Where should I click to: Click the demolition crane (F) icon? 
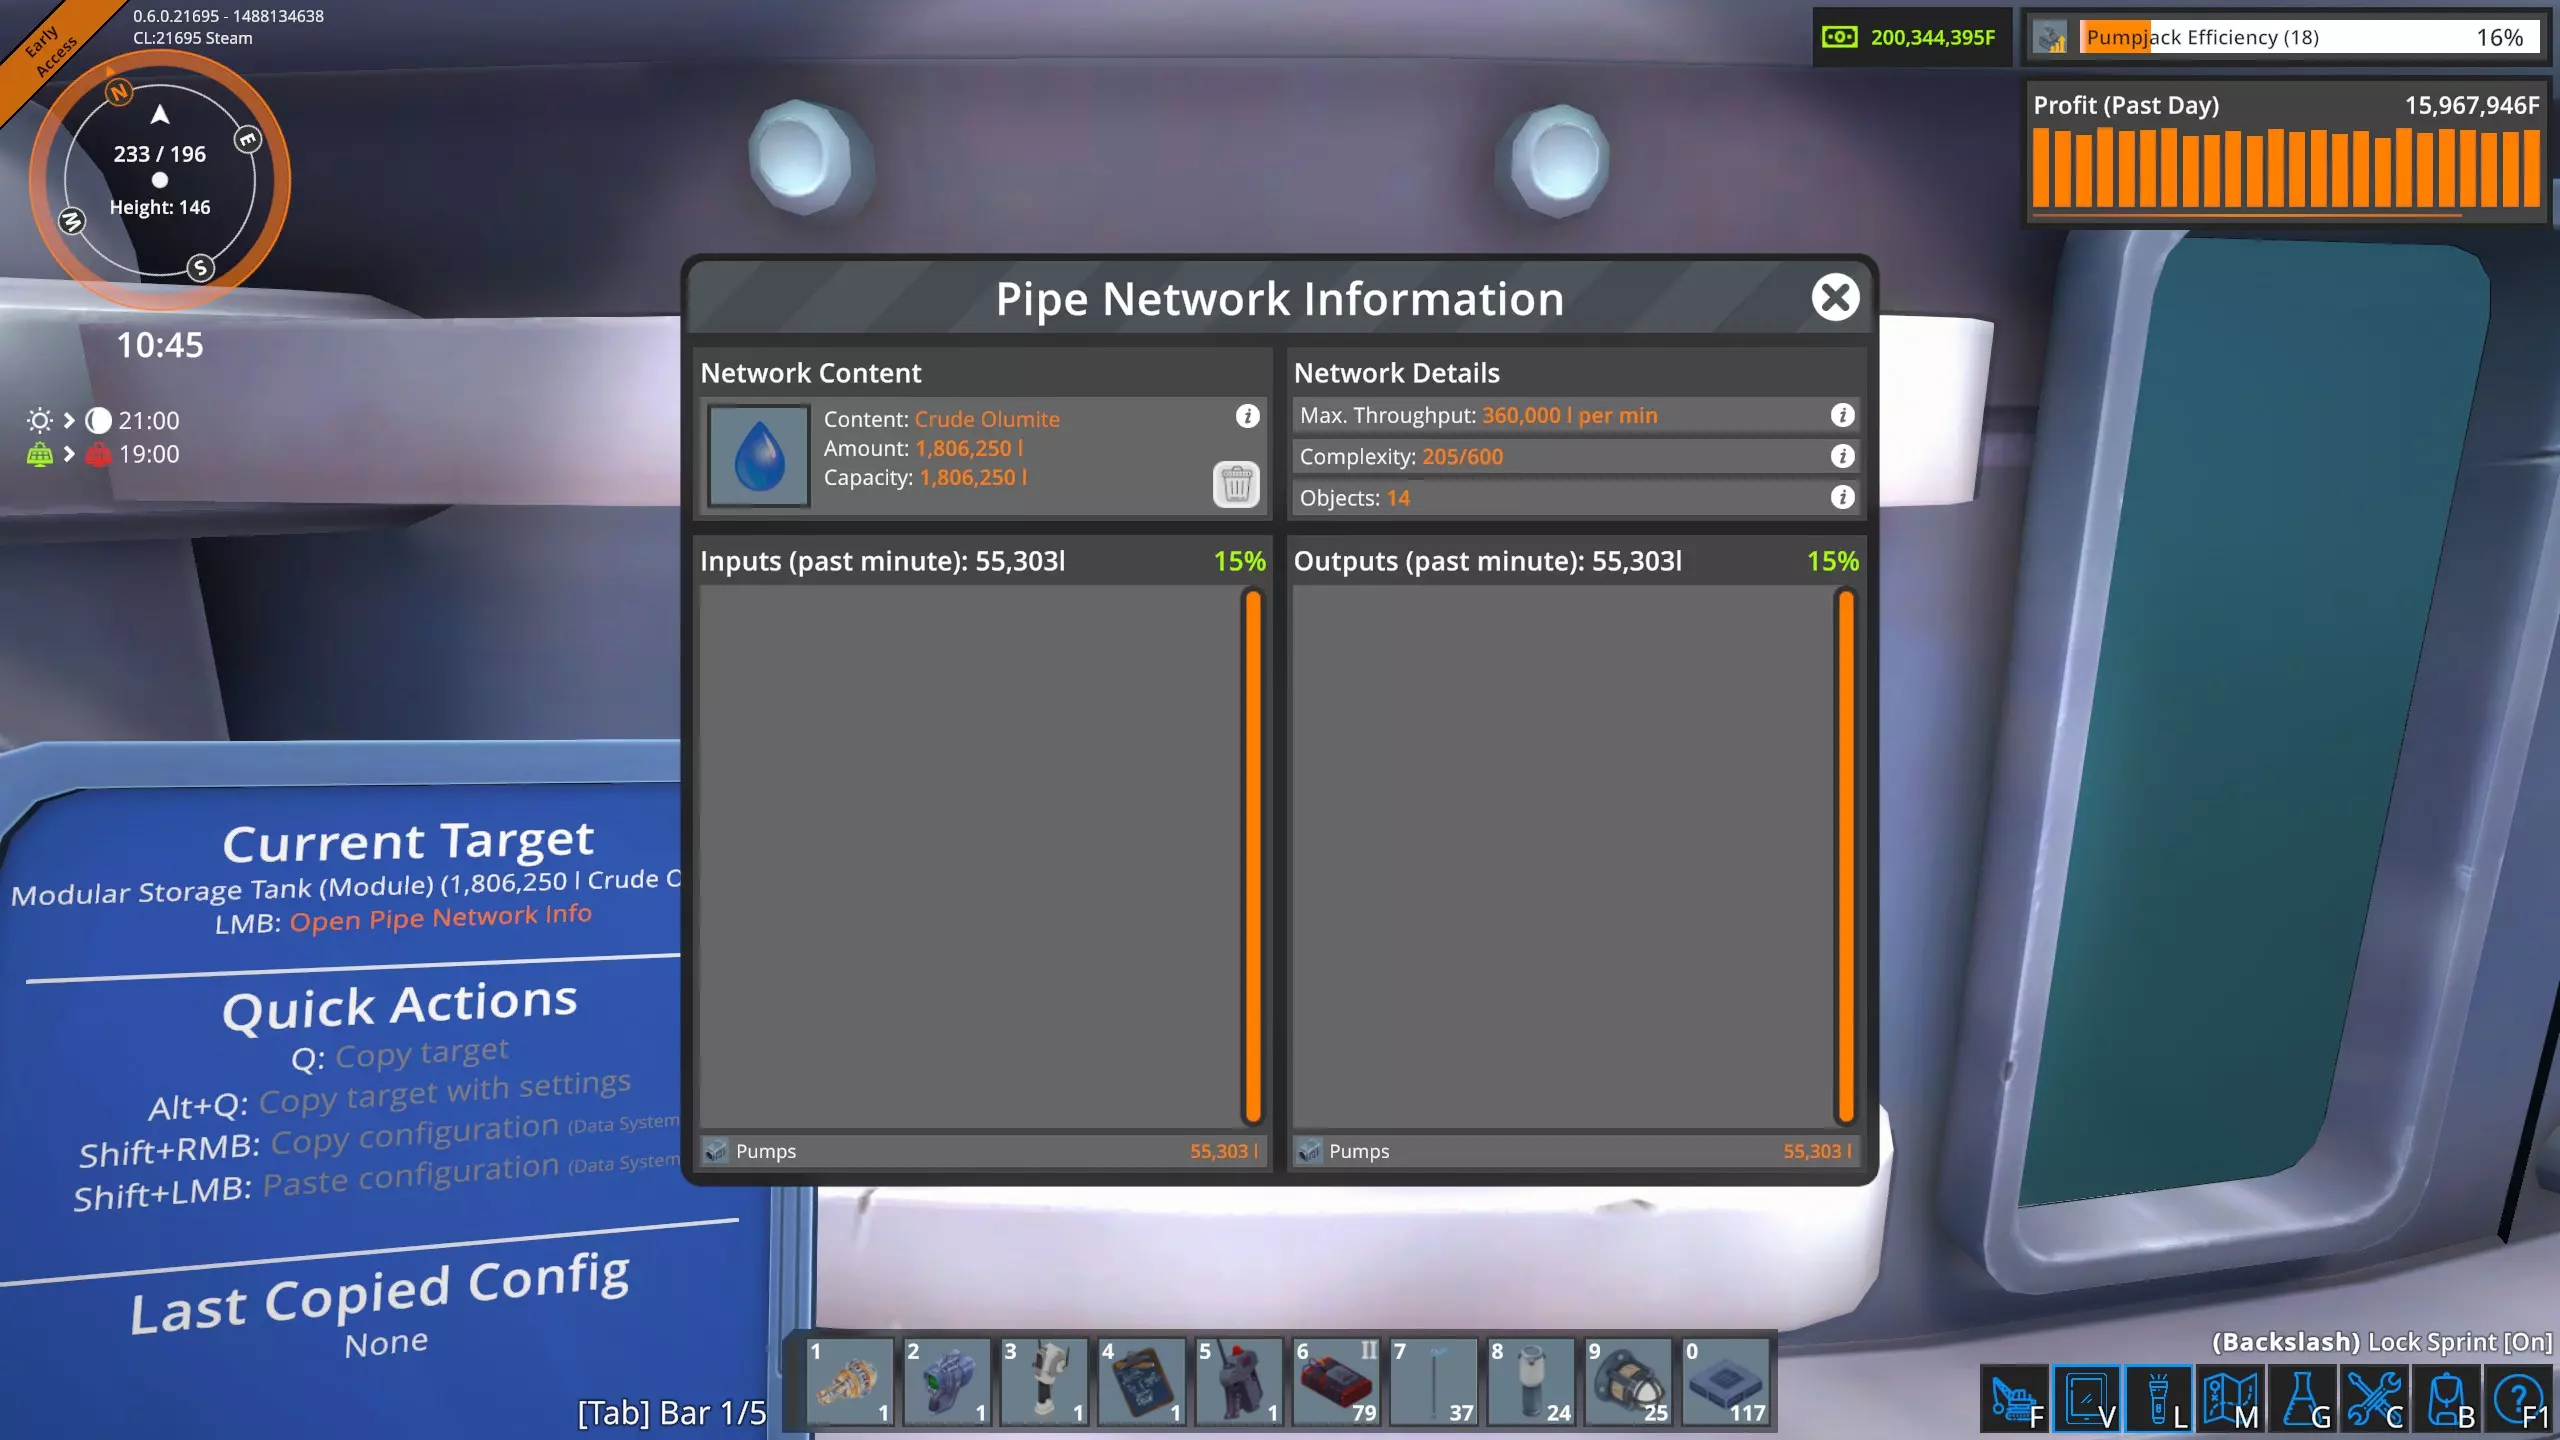click(x=2013, y=1398)
